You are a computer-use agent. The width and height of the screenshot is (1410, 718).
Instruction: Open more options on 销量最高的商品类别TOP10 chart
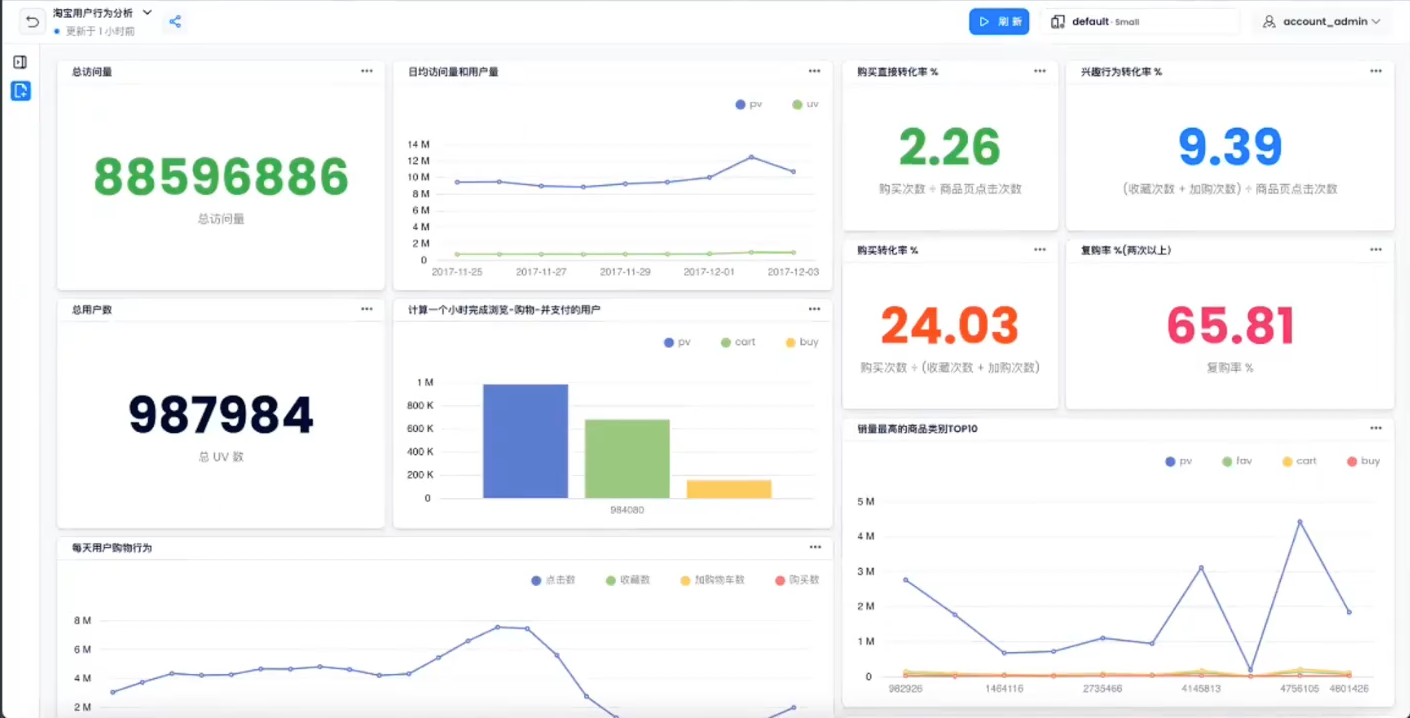pyautogui.click(x=1376, y=428)
